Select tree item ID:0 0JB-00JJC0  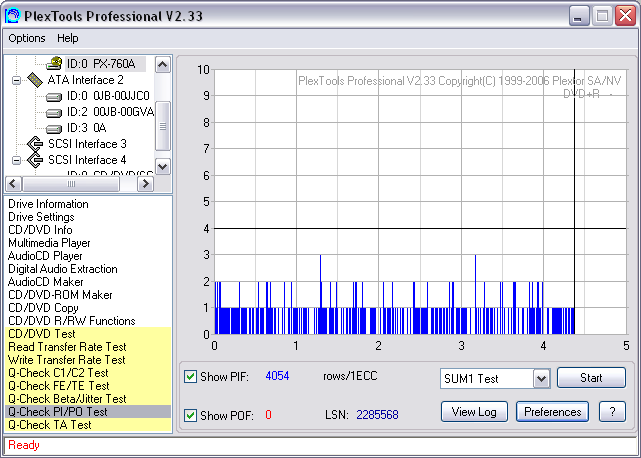tap(108, 96)
